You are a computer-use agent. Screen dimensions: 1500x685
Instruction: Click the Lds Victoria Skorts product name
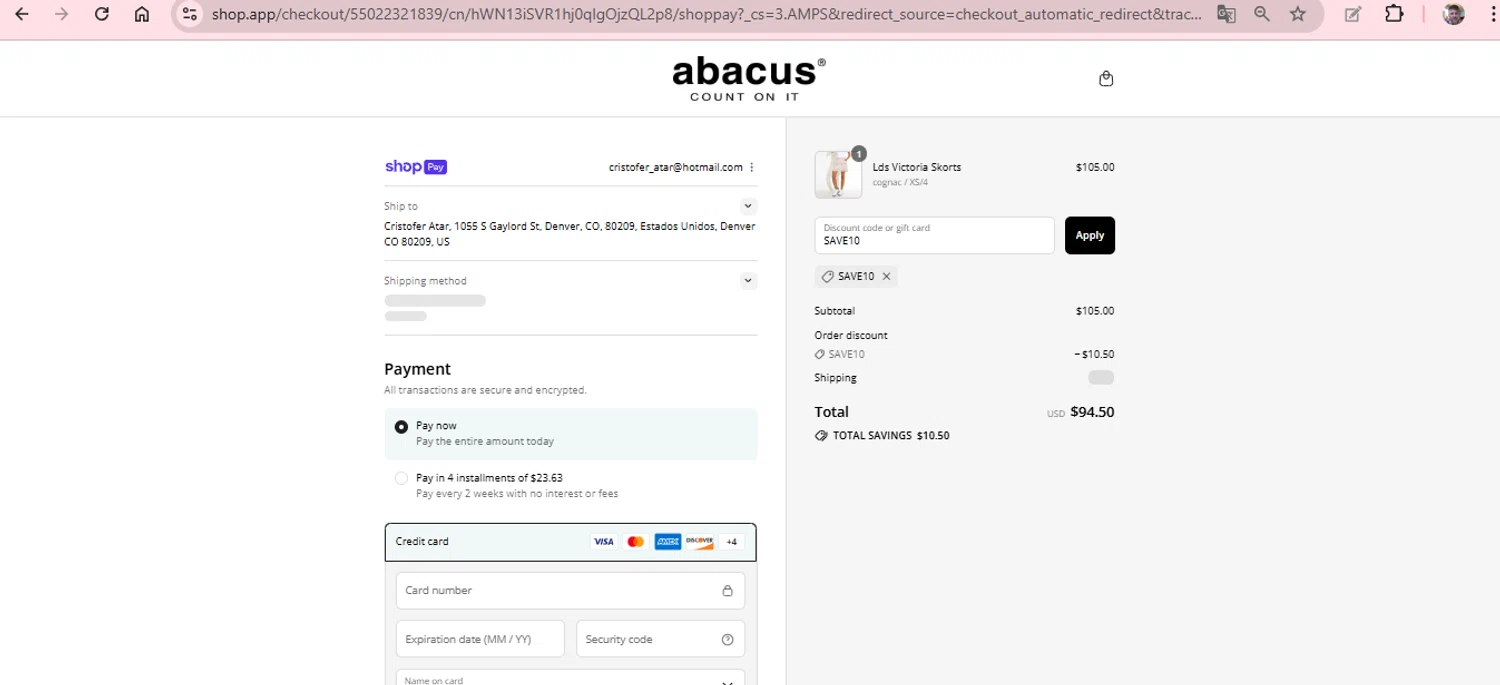tap(917, 167)
